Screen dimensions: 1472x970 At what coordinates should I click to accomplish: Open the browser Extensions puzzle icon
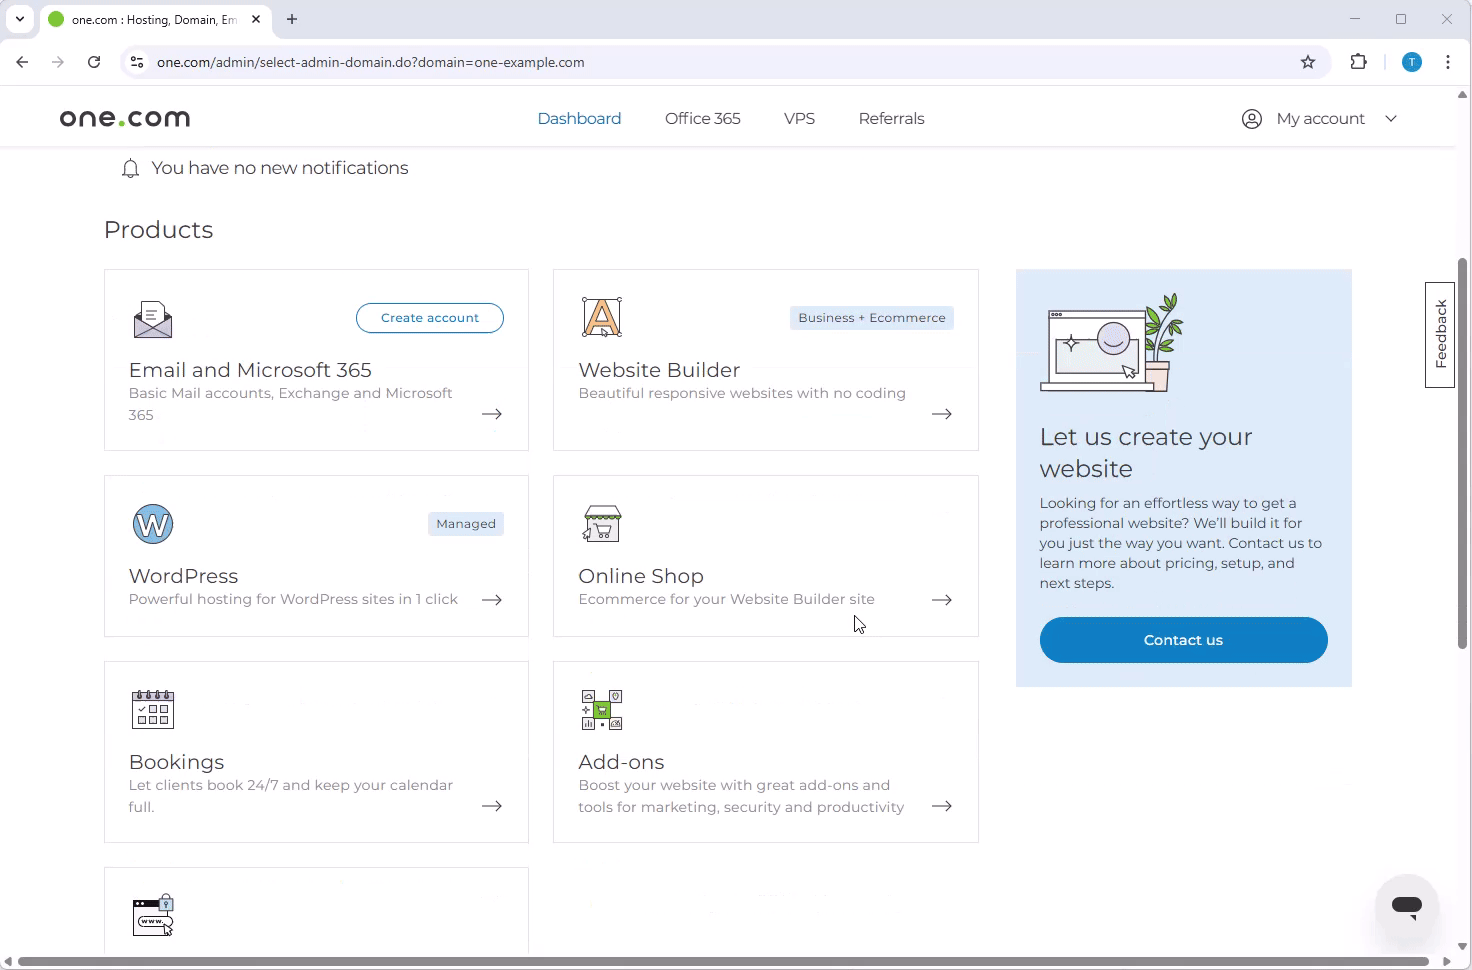[x=1358, y=62]
